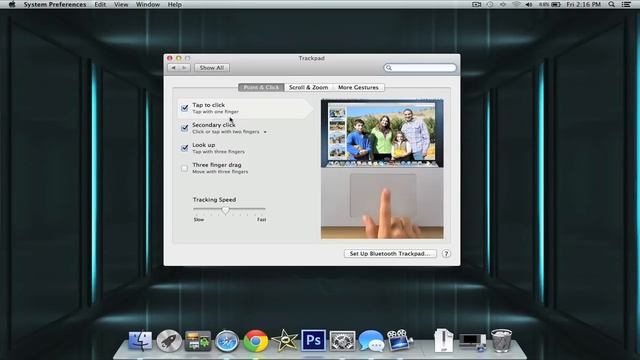This screenshot has width=640, height=360.
Task: Open the display stack icon beside Trash
Action: pos(472,342)
